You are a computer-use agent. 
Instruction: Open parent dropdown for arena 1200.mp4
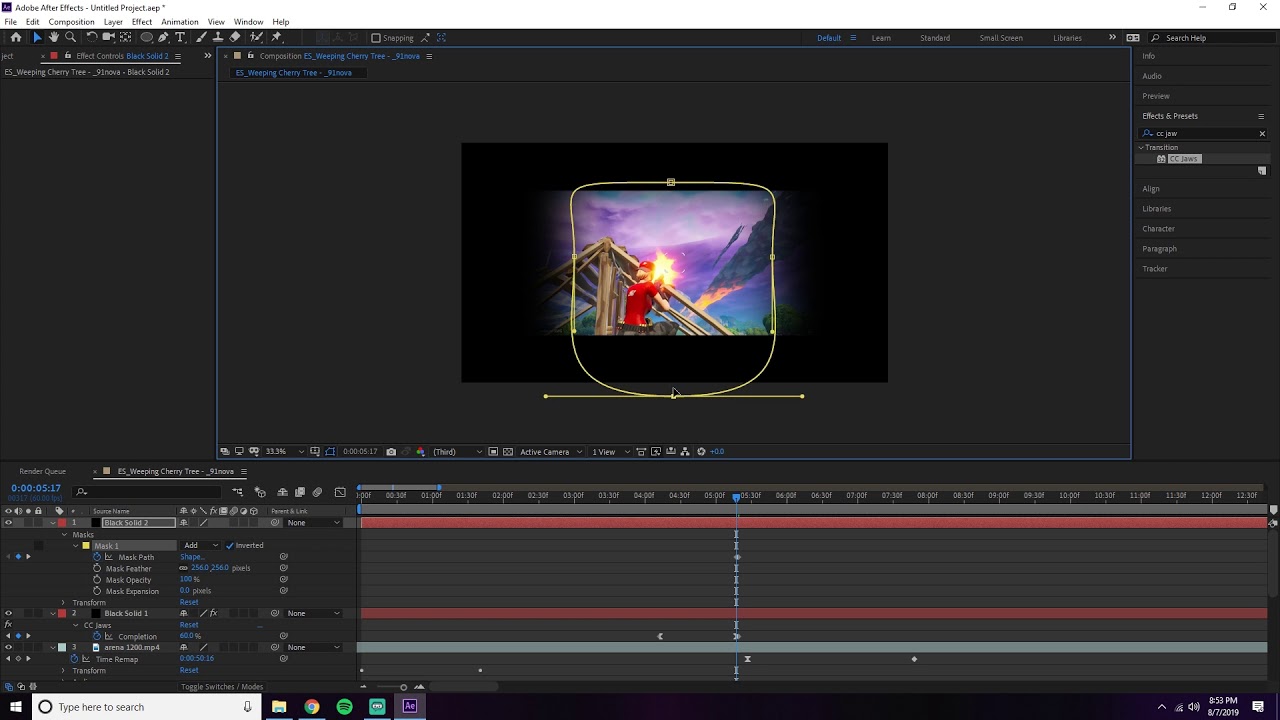(314, 648)
